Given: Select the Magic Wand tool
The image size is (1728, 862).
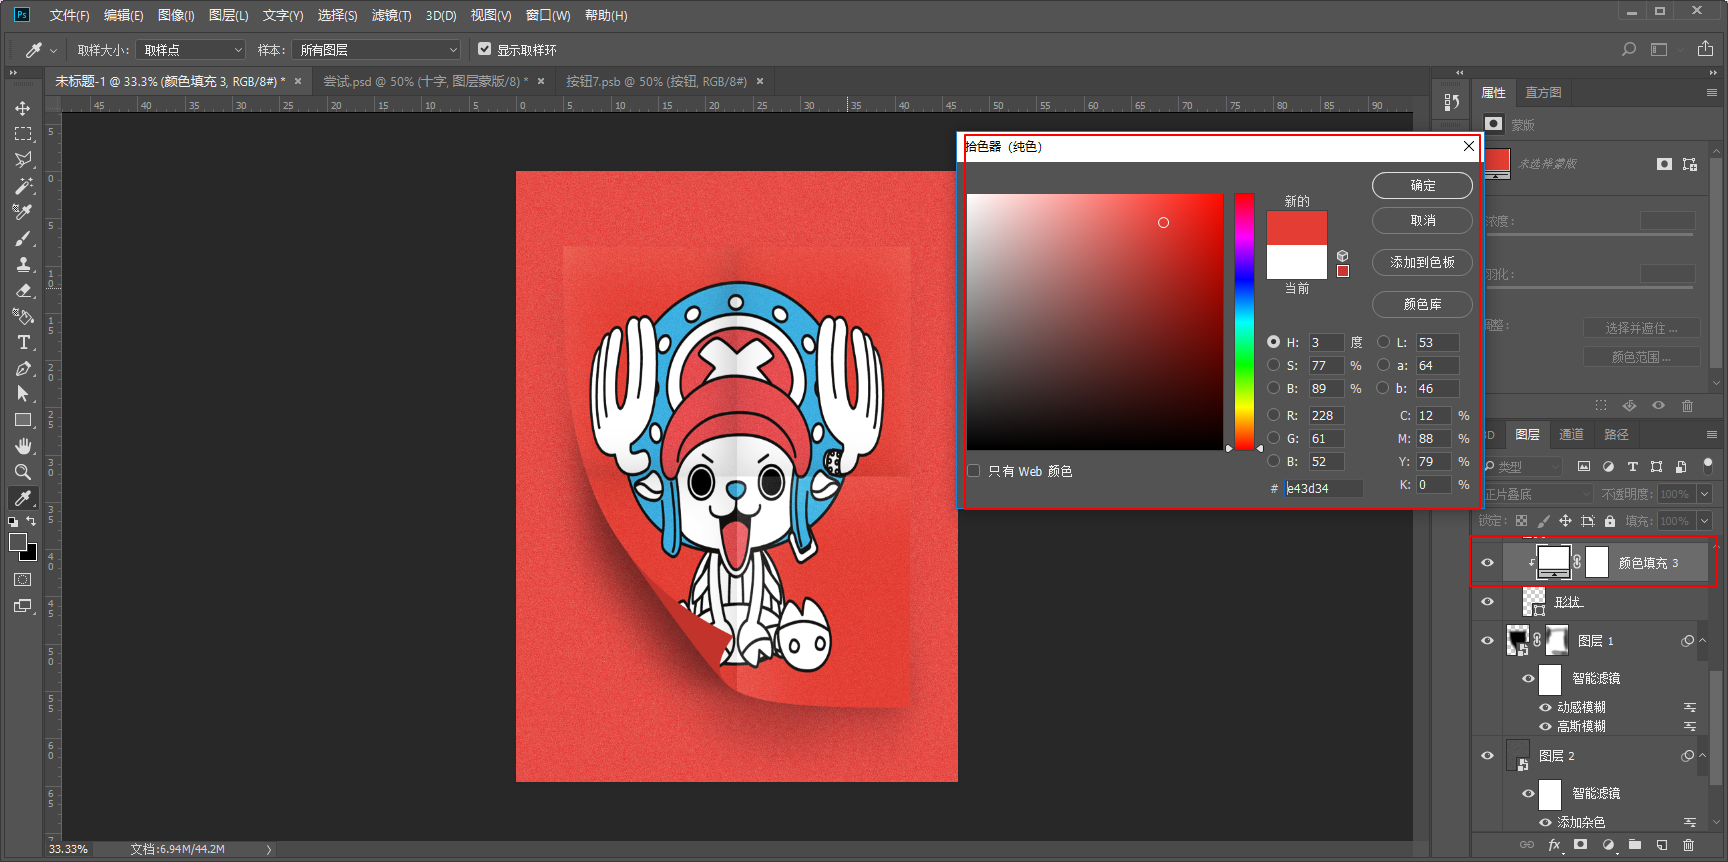Looking at the screenshot, I should click(x=23, y=186).
